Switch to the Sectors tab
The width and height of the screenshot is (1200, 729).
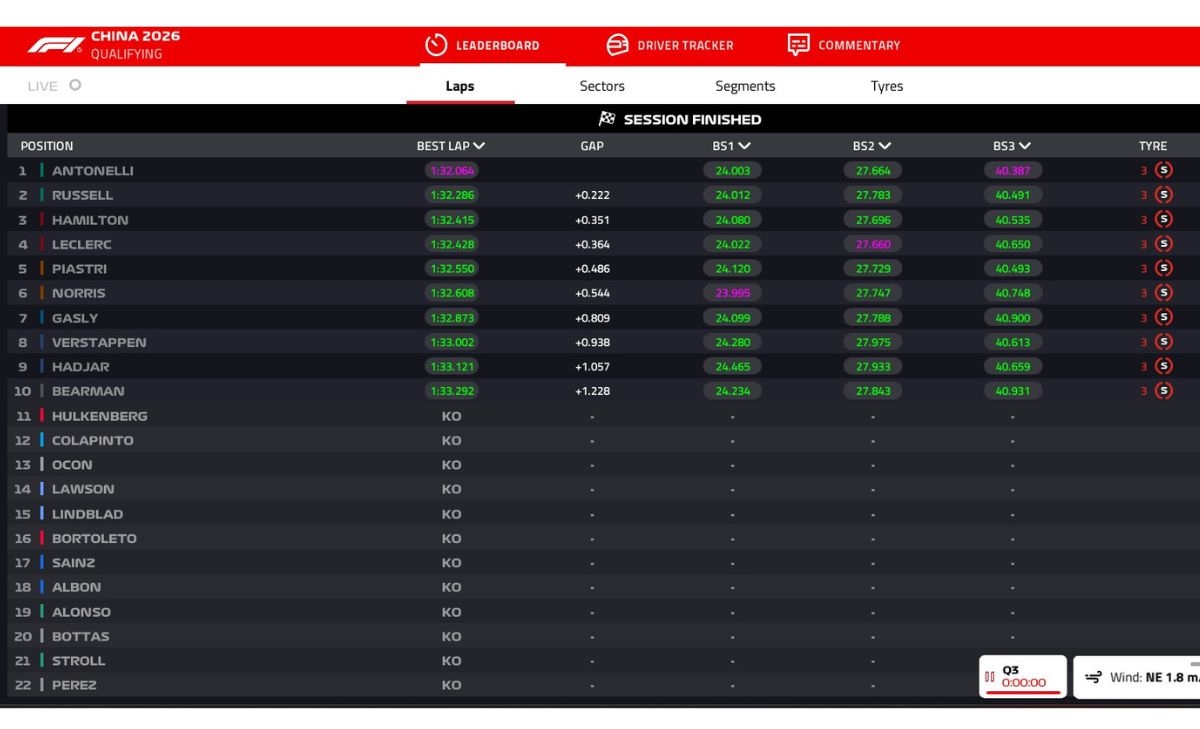[x=601, y=86]
